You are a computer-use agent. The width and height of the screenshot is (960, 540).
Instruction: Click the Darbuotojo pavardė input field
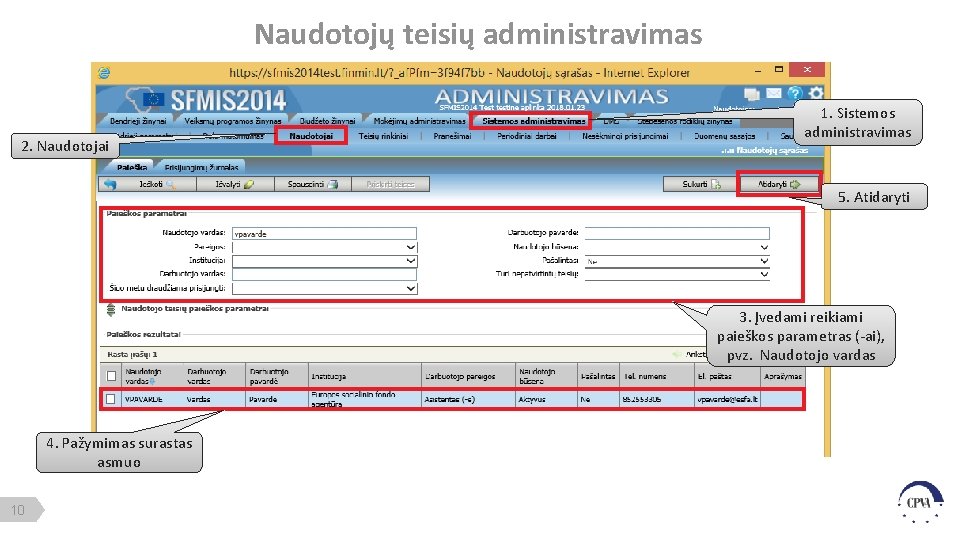677,233
